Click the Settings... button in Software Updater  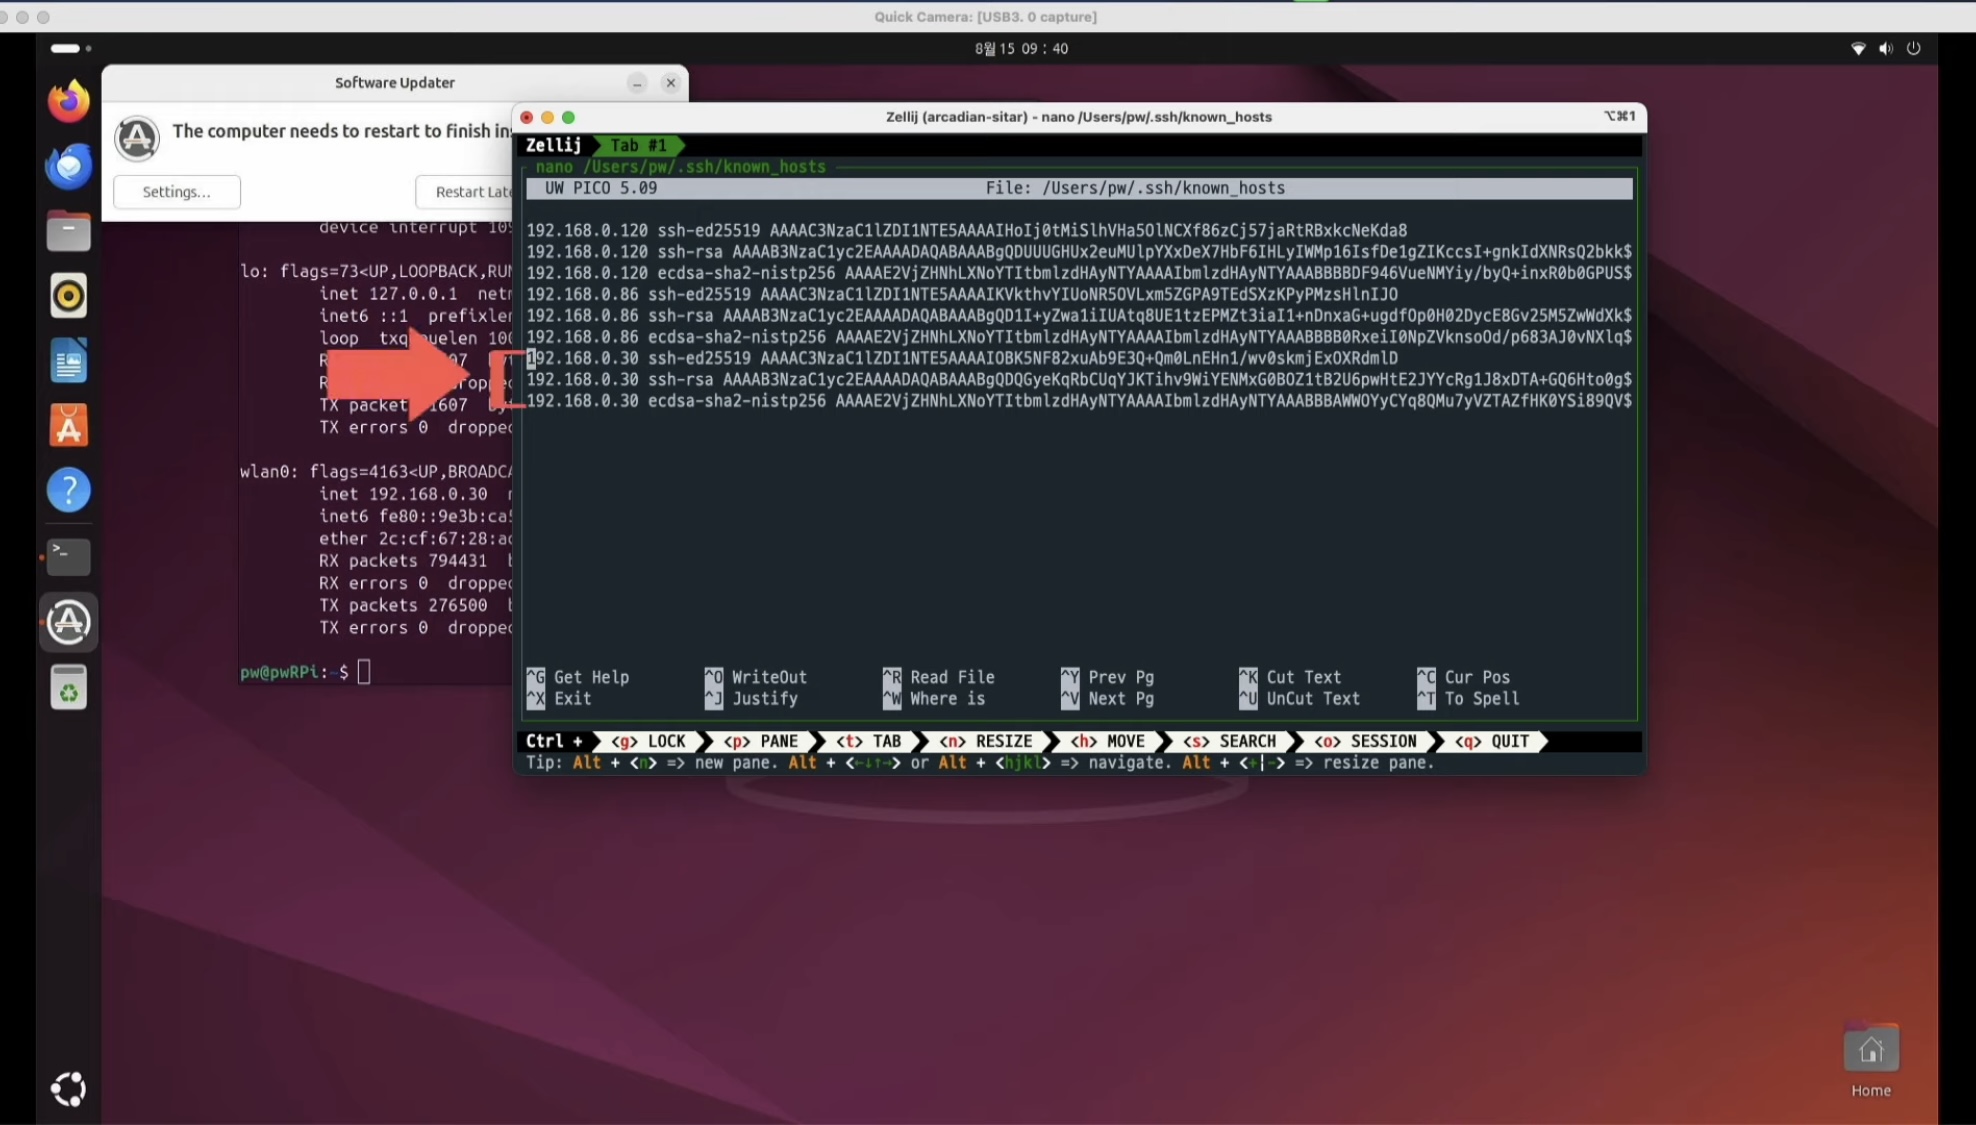click(x=176, y=192)
